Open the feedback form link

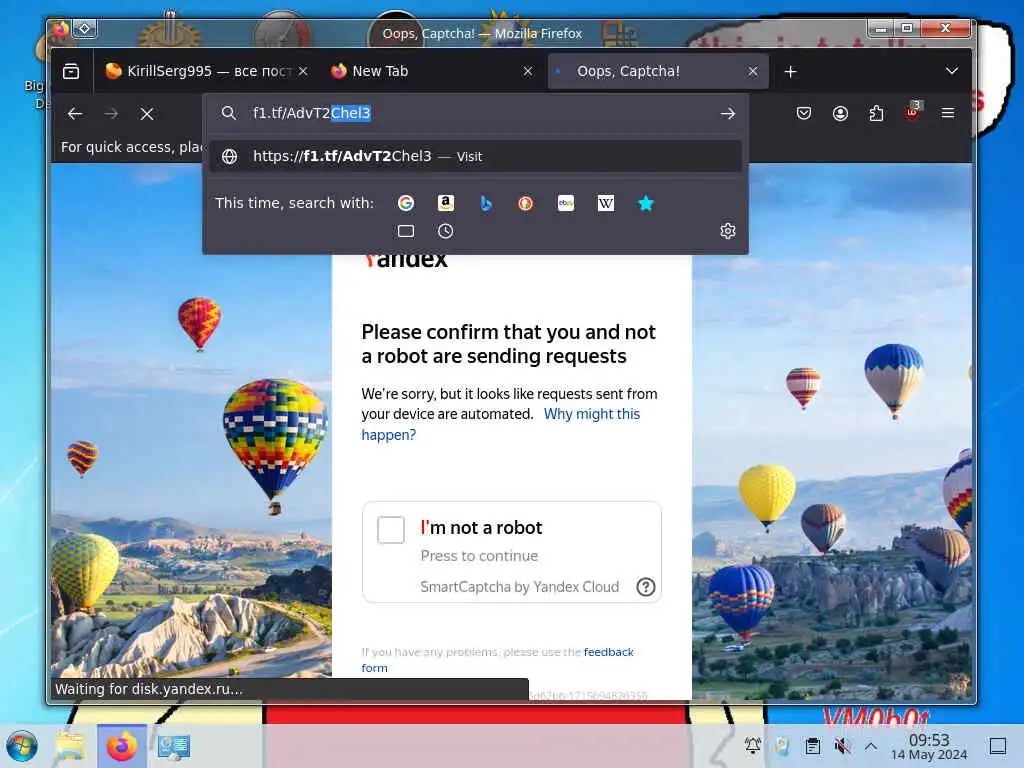point(498,660)
